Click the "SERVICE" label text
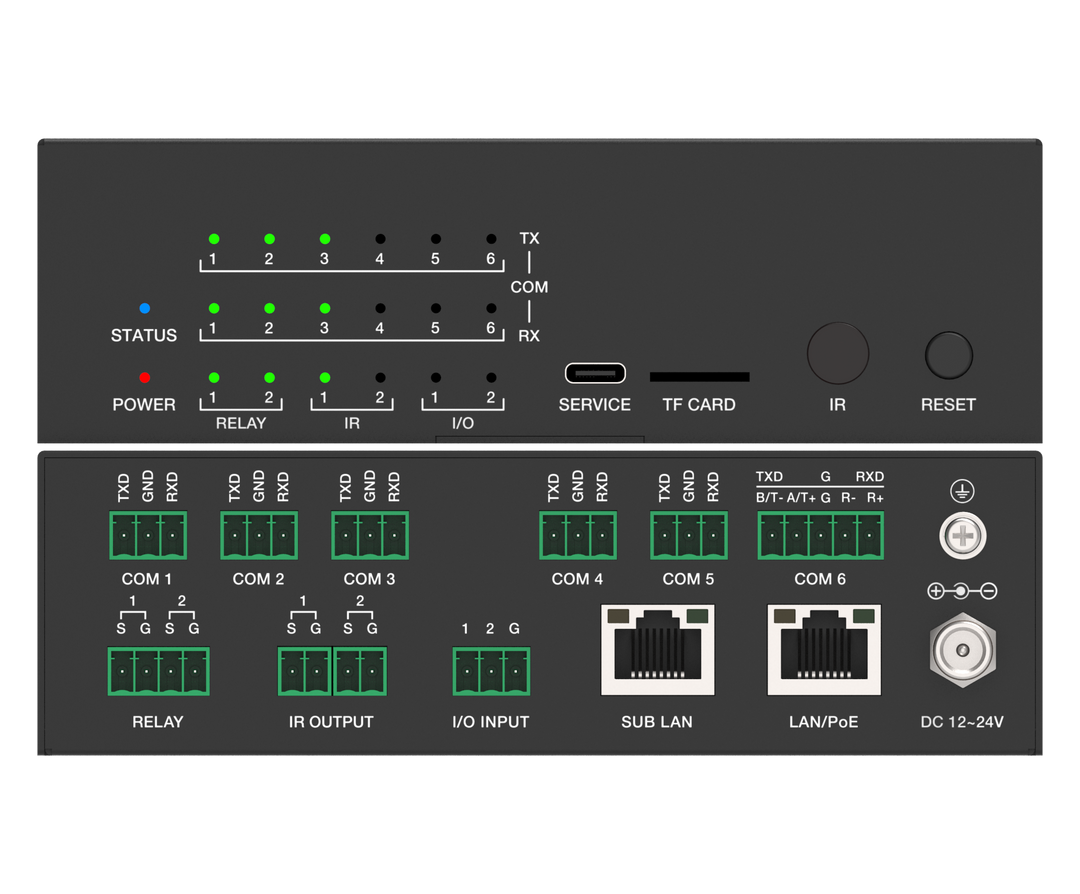 coord(595,404)
